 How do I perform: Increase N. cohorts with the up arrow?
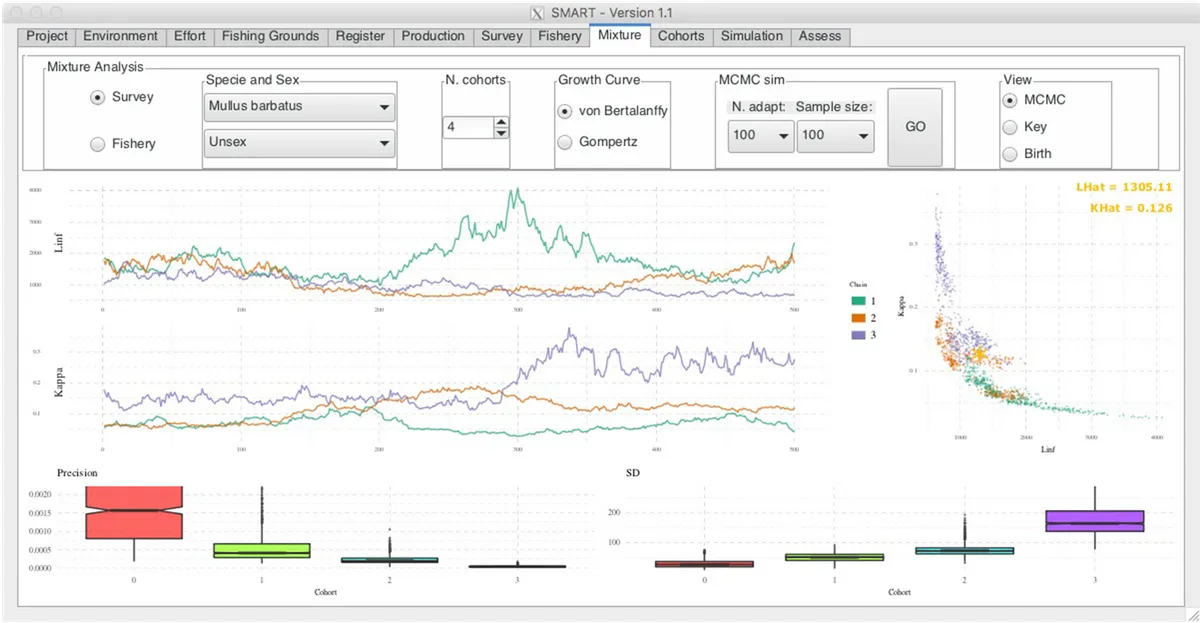click(x=502, y=122)
